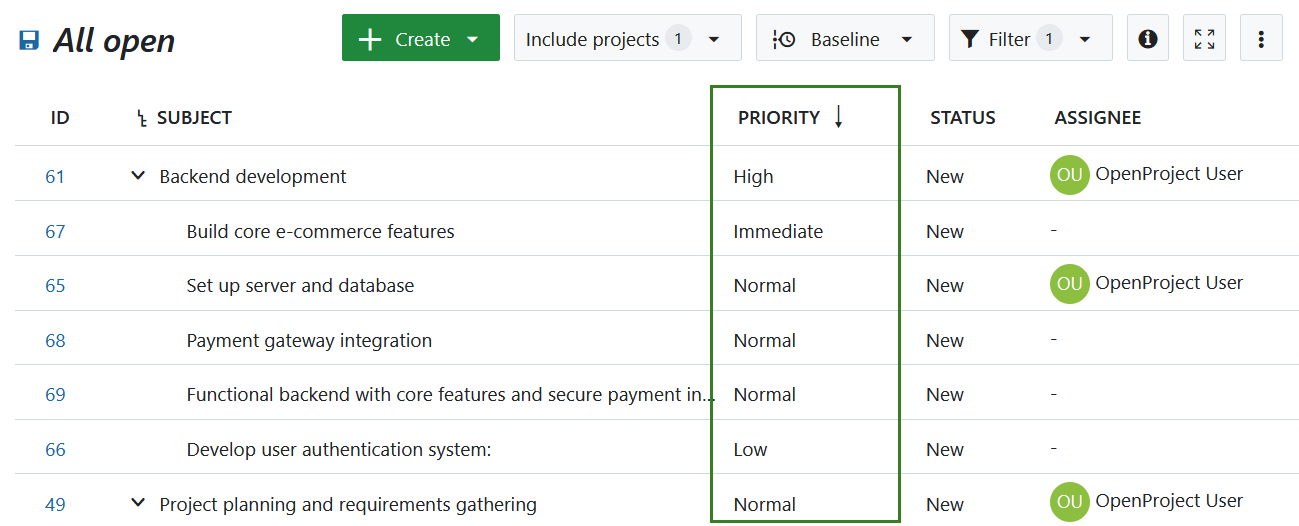Collapse Project planning and requirements gathering
Screen dimensions: 1299x526
(138, 503)
